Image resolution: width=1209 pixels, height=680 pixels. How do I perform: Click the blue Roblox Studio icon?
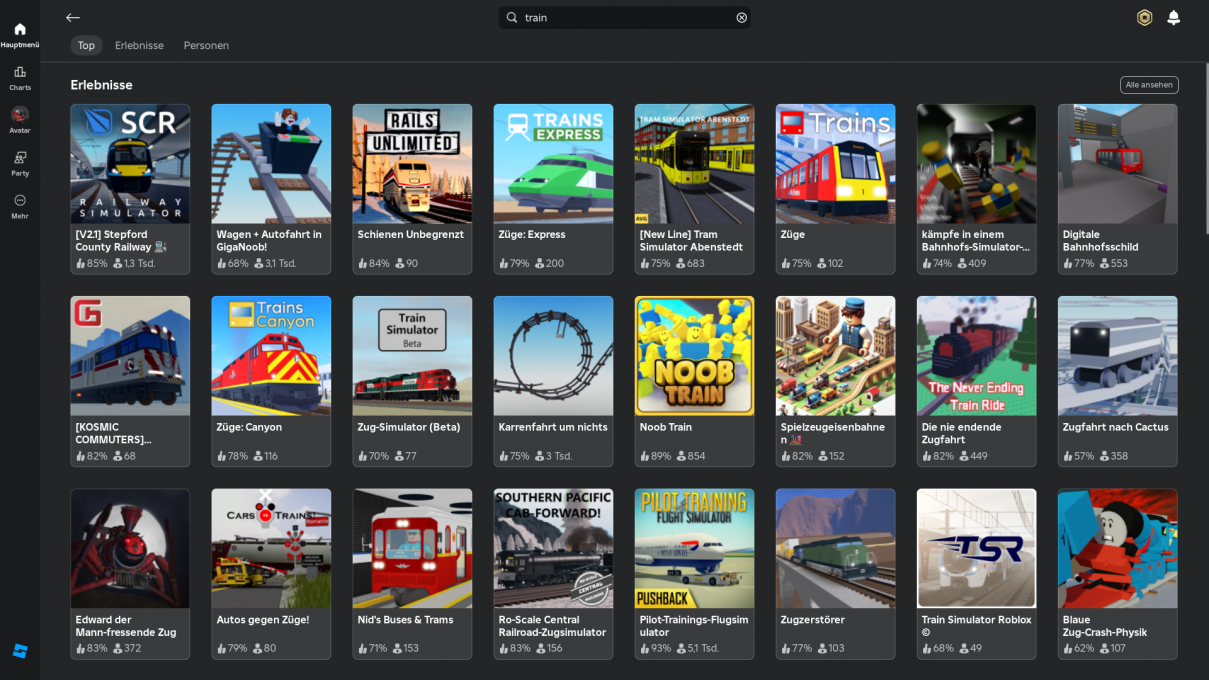(x=20, y=651)
